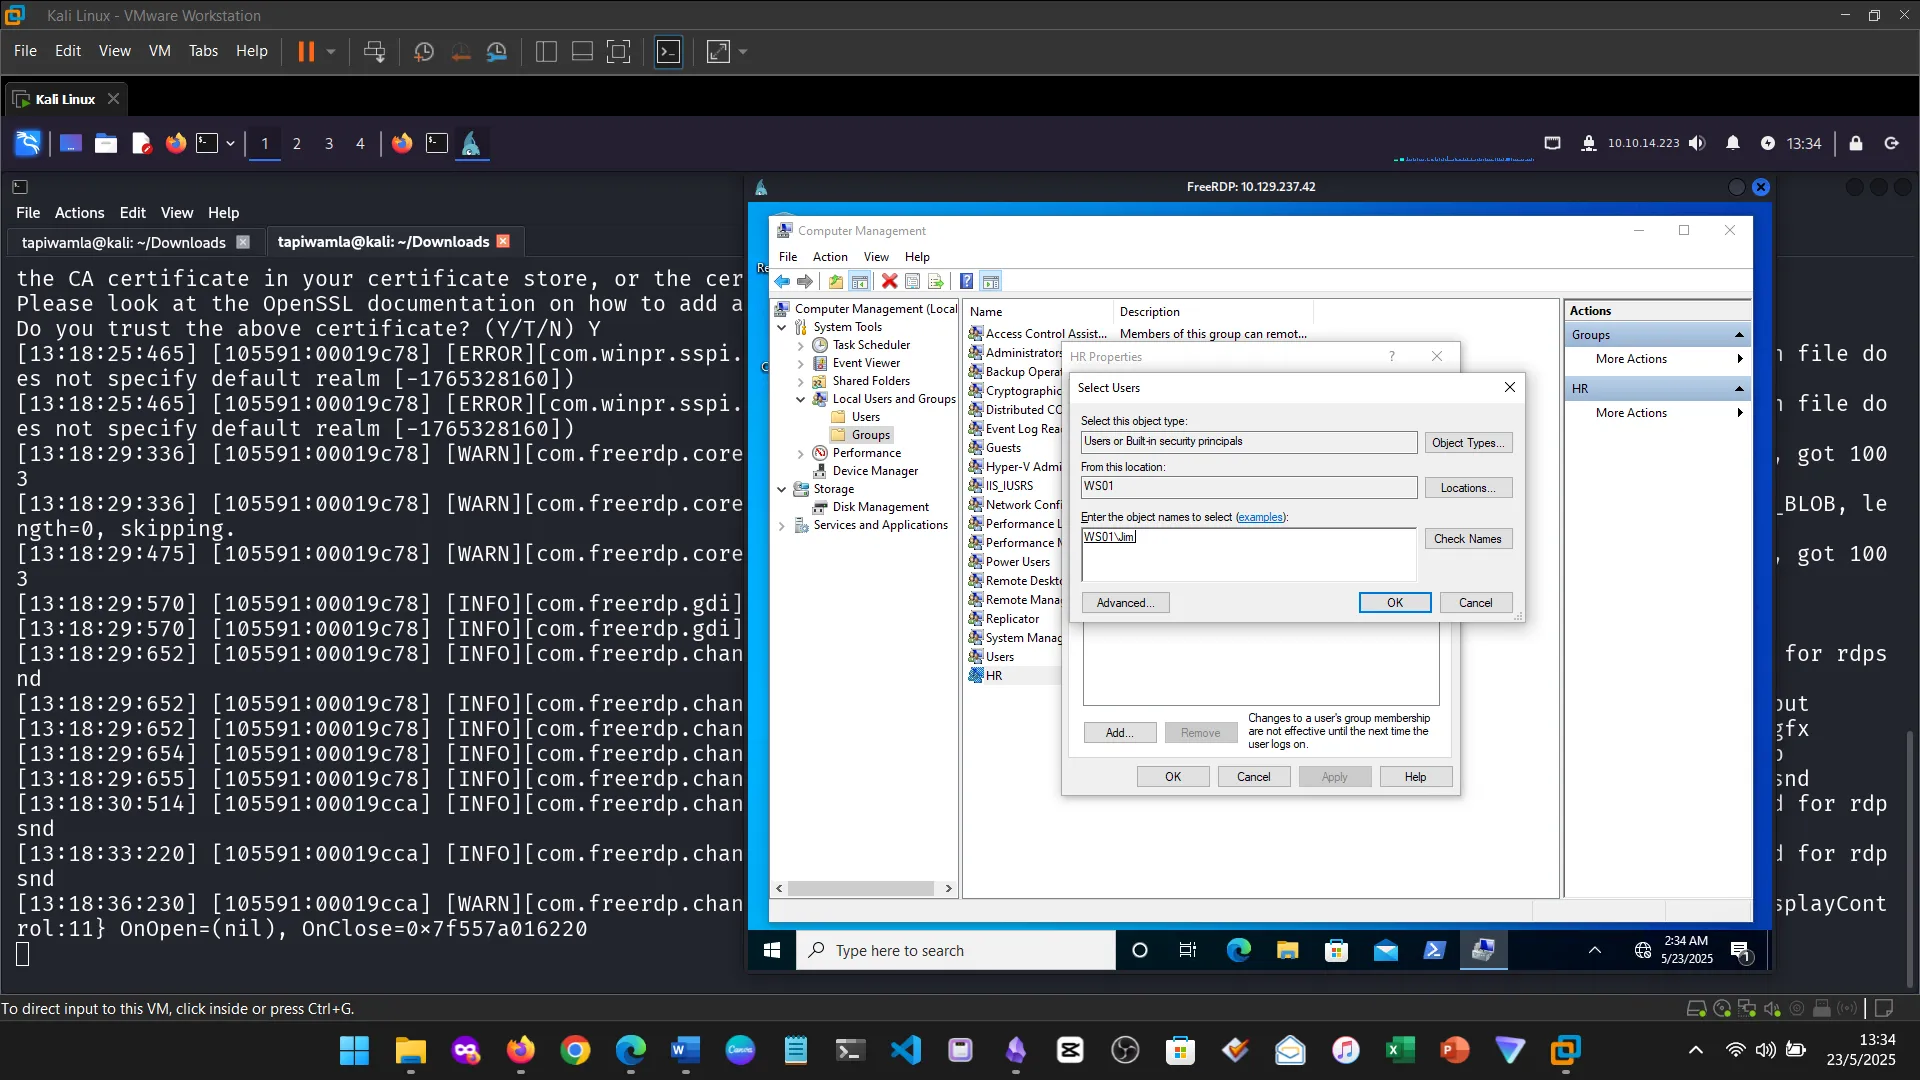Expand Services and Applications tree node
Screen dimensions: 1920x1080
pos(782,526)
